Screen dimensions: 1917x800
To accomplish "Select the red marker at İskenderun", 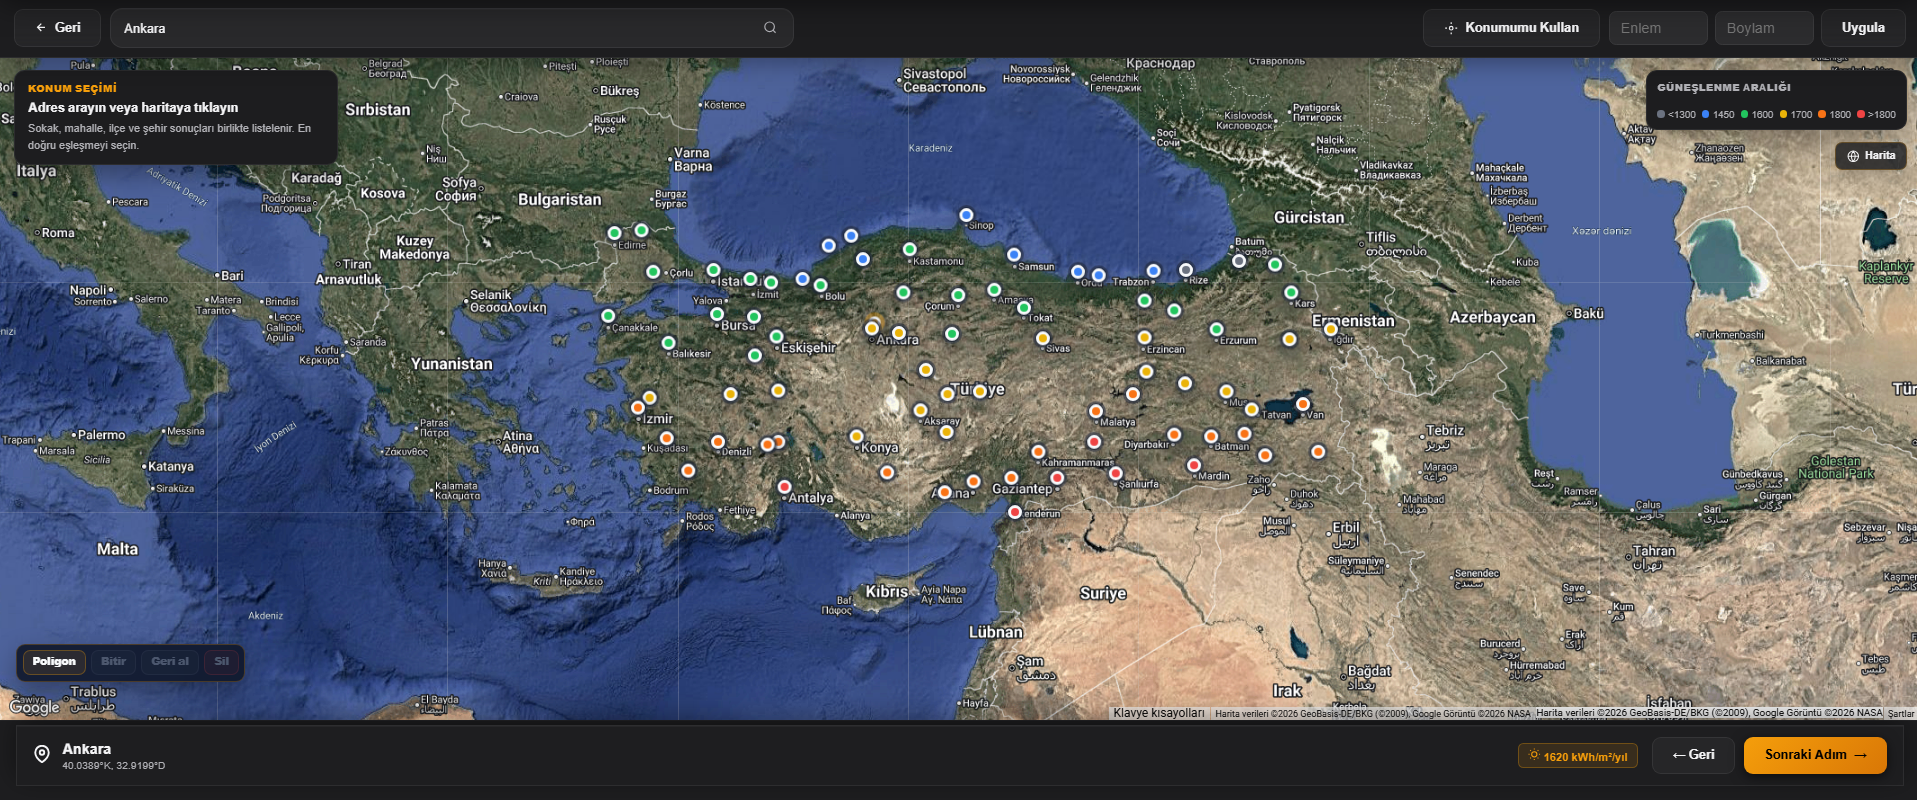I will click(1015, 512).
